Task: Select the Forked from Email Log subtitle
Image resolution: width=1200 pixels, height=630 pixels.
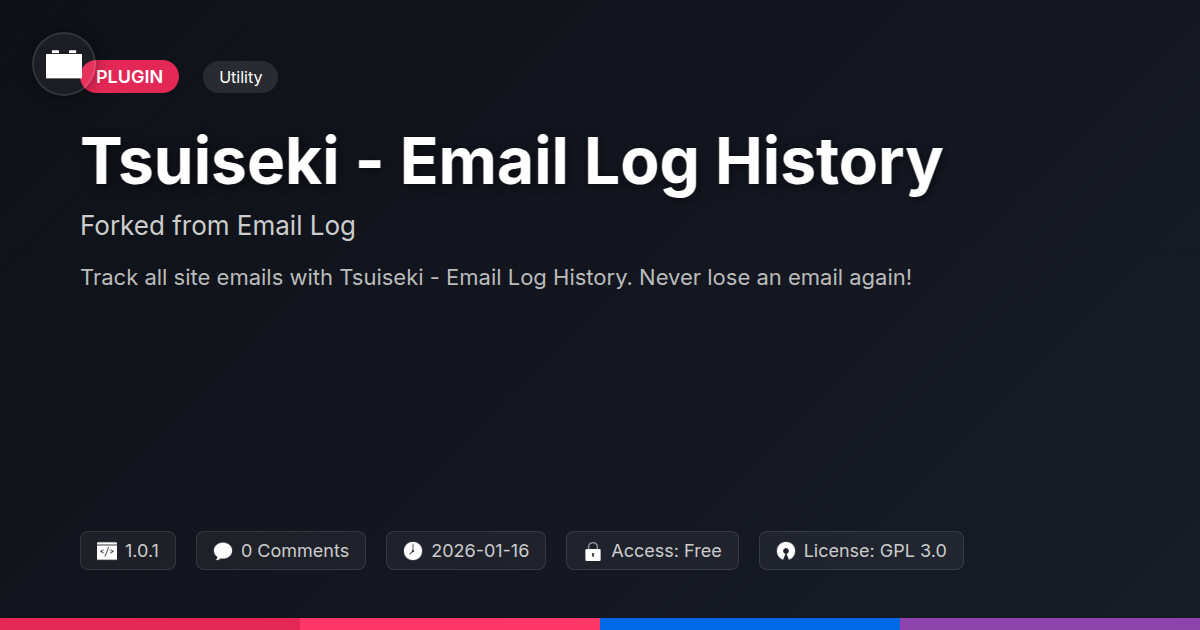Action: pyautogui.click(x=218, y=226)
